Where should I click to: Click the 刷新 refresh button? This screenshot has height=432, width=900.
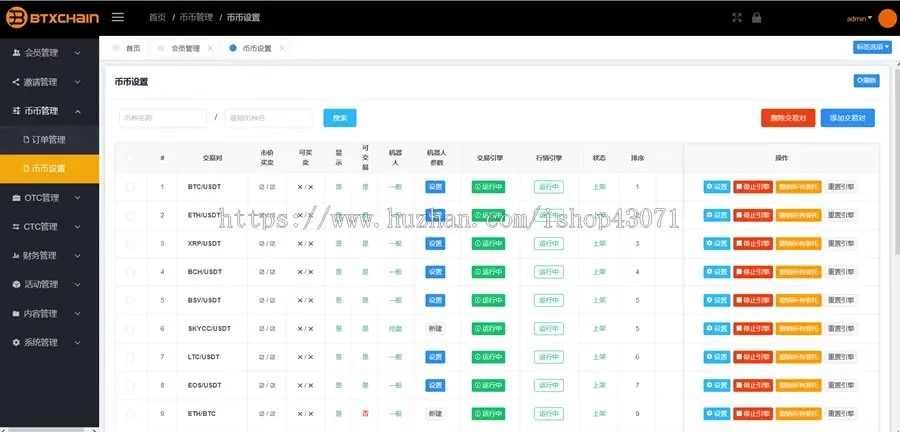click(866, 81)
